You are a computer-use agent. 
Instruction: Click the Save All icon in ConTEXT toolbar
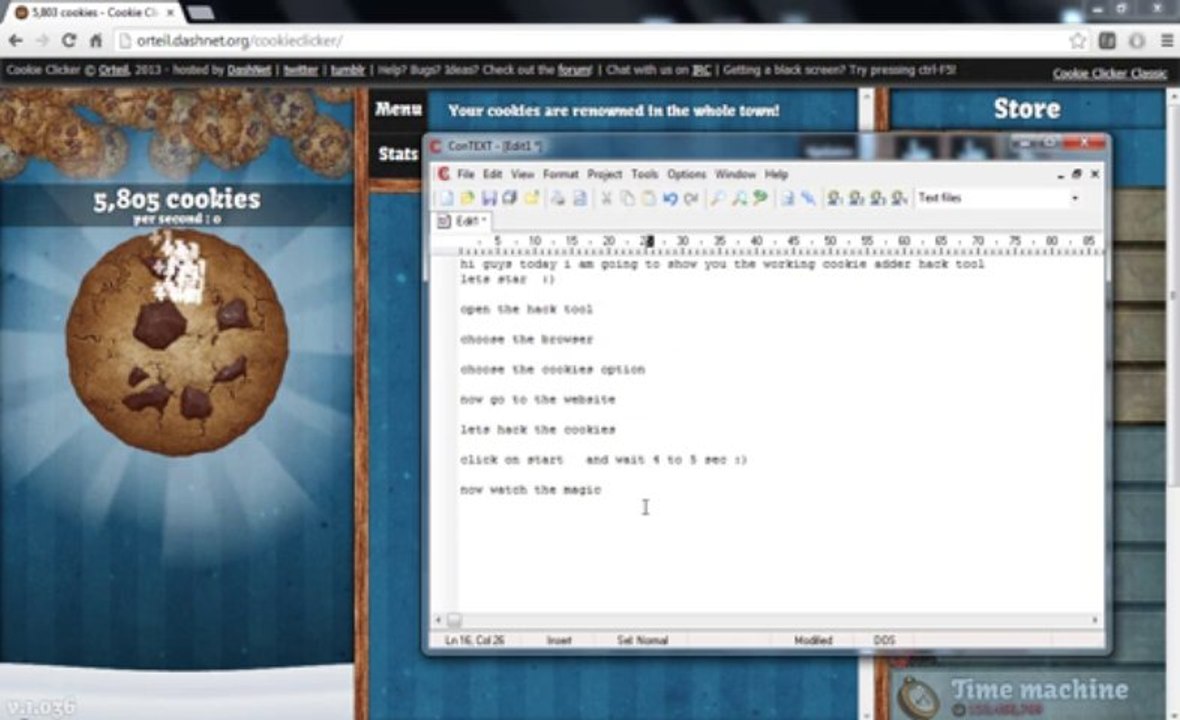(509, 198)
